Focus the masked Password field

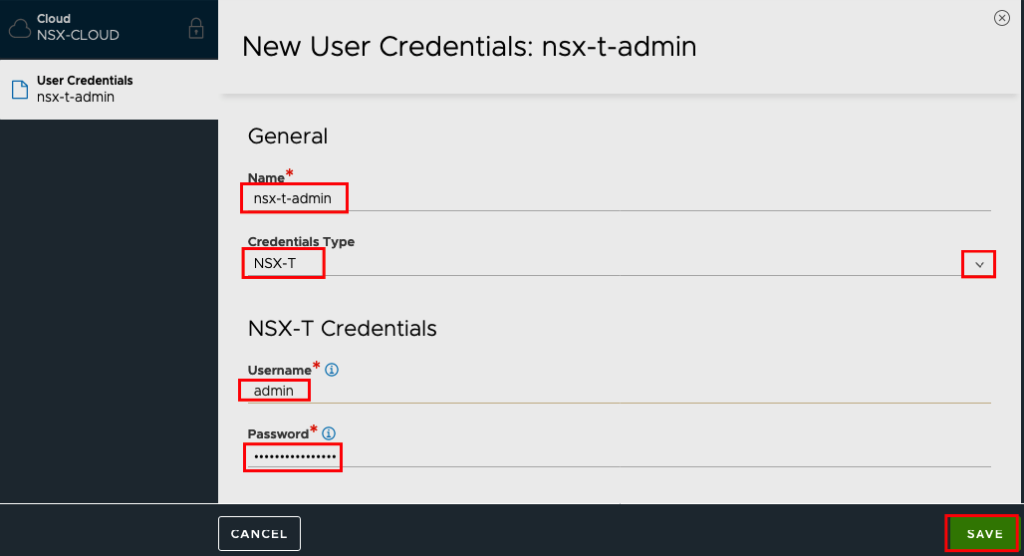[x=619, y=455]
